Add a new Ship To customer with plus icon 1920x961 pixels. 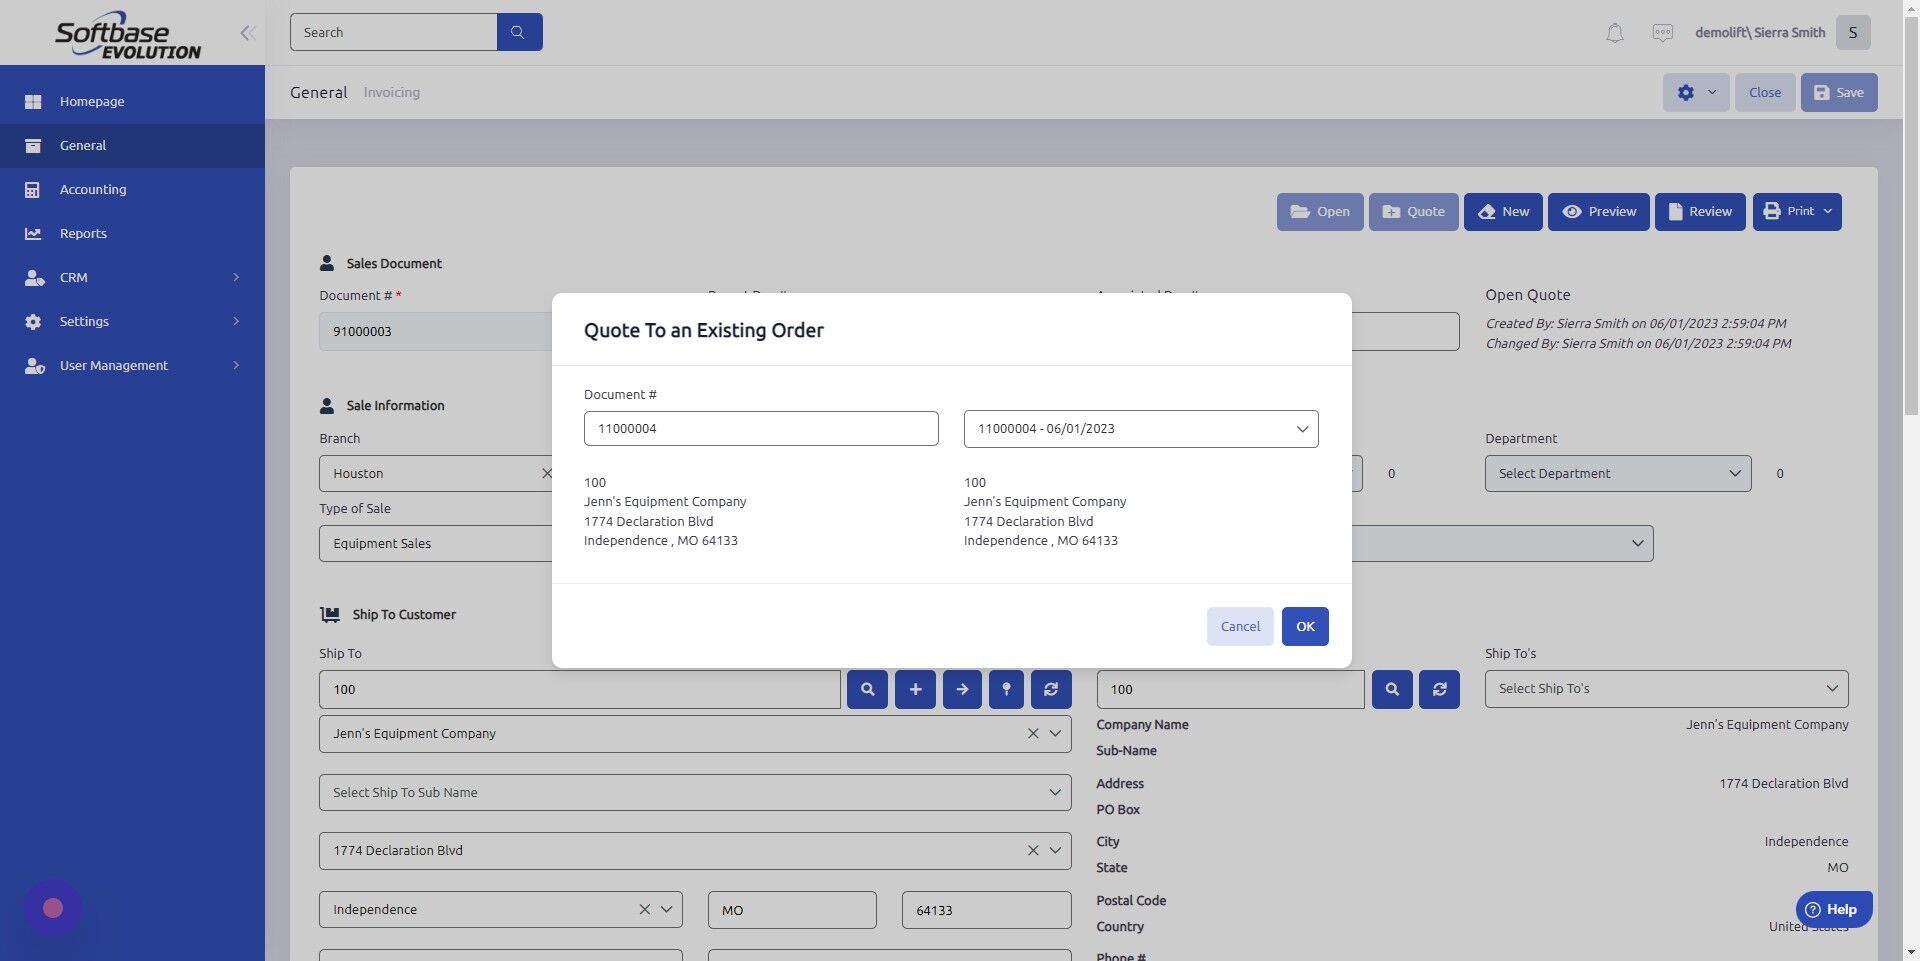point(914,689)
